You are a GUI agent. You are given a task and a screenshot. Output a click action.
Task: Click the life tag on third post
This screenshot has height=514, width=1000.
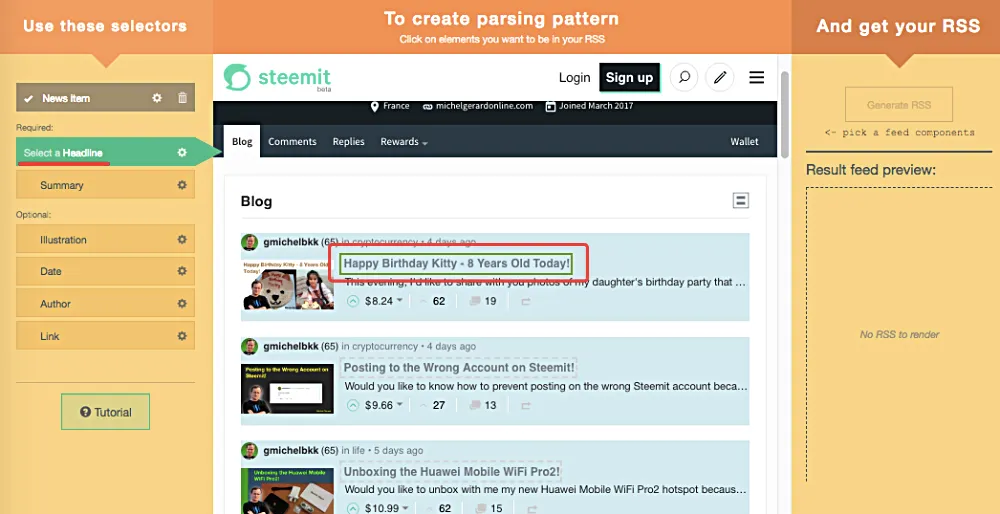click(x=358, y=450)
